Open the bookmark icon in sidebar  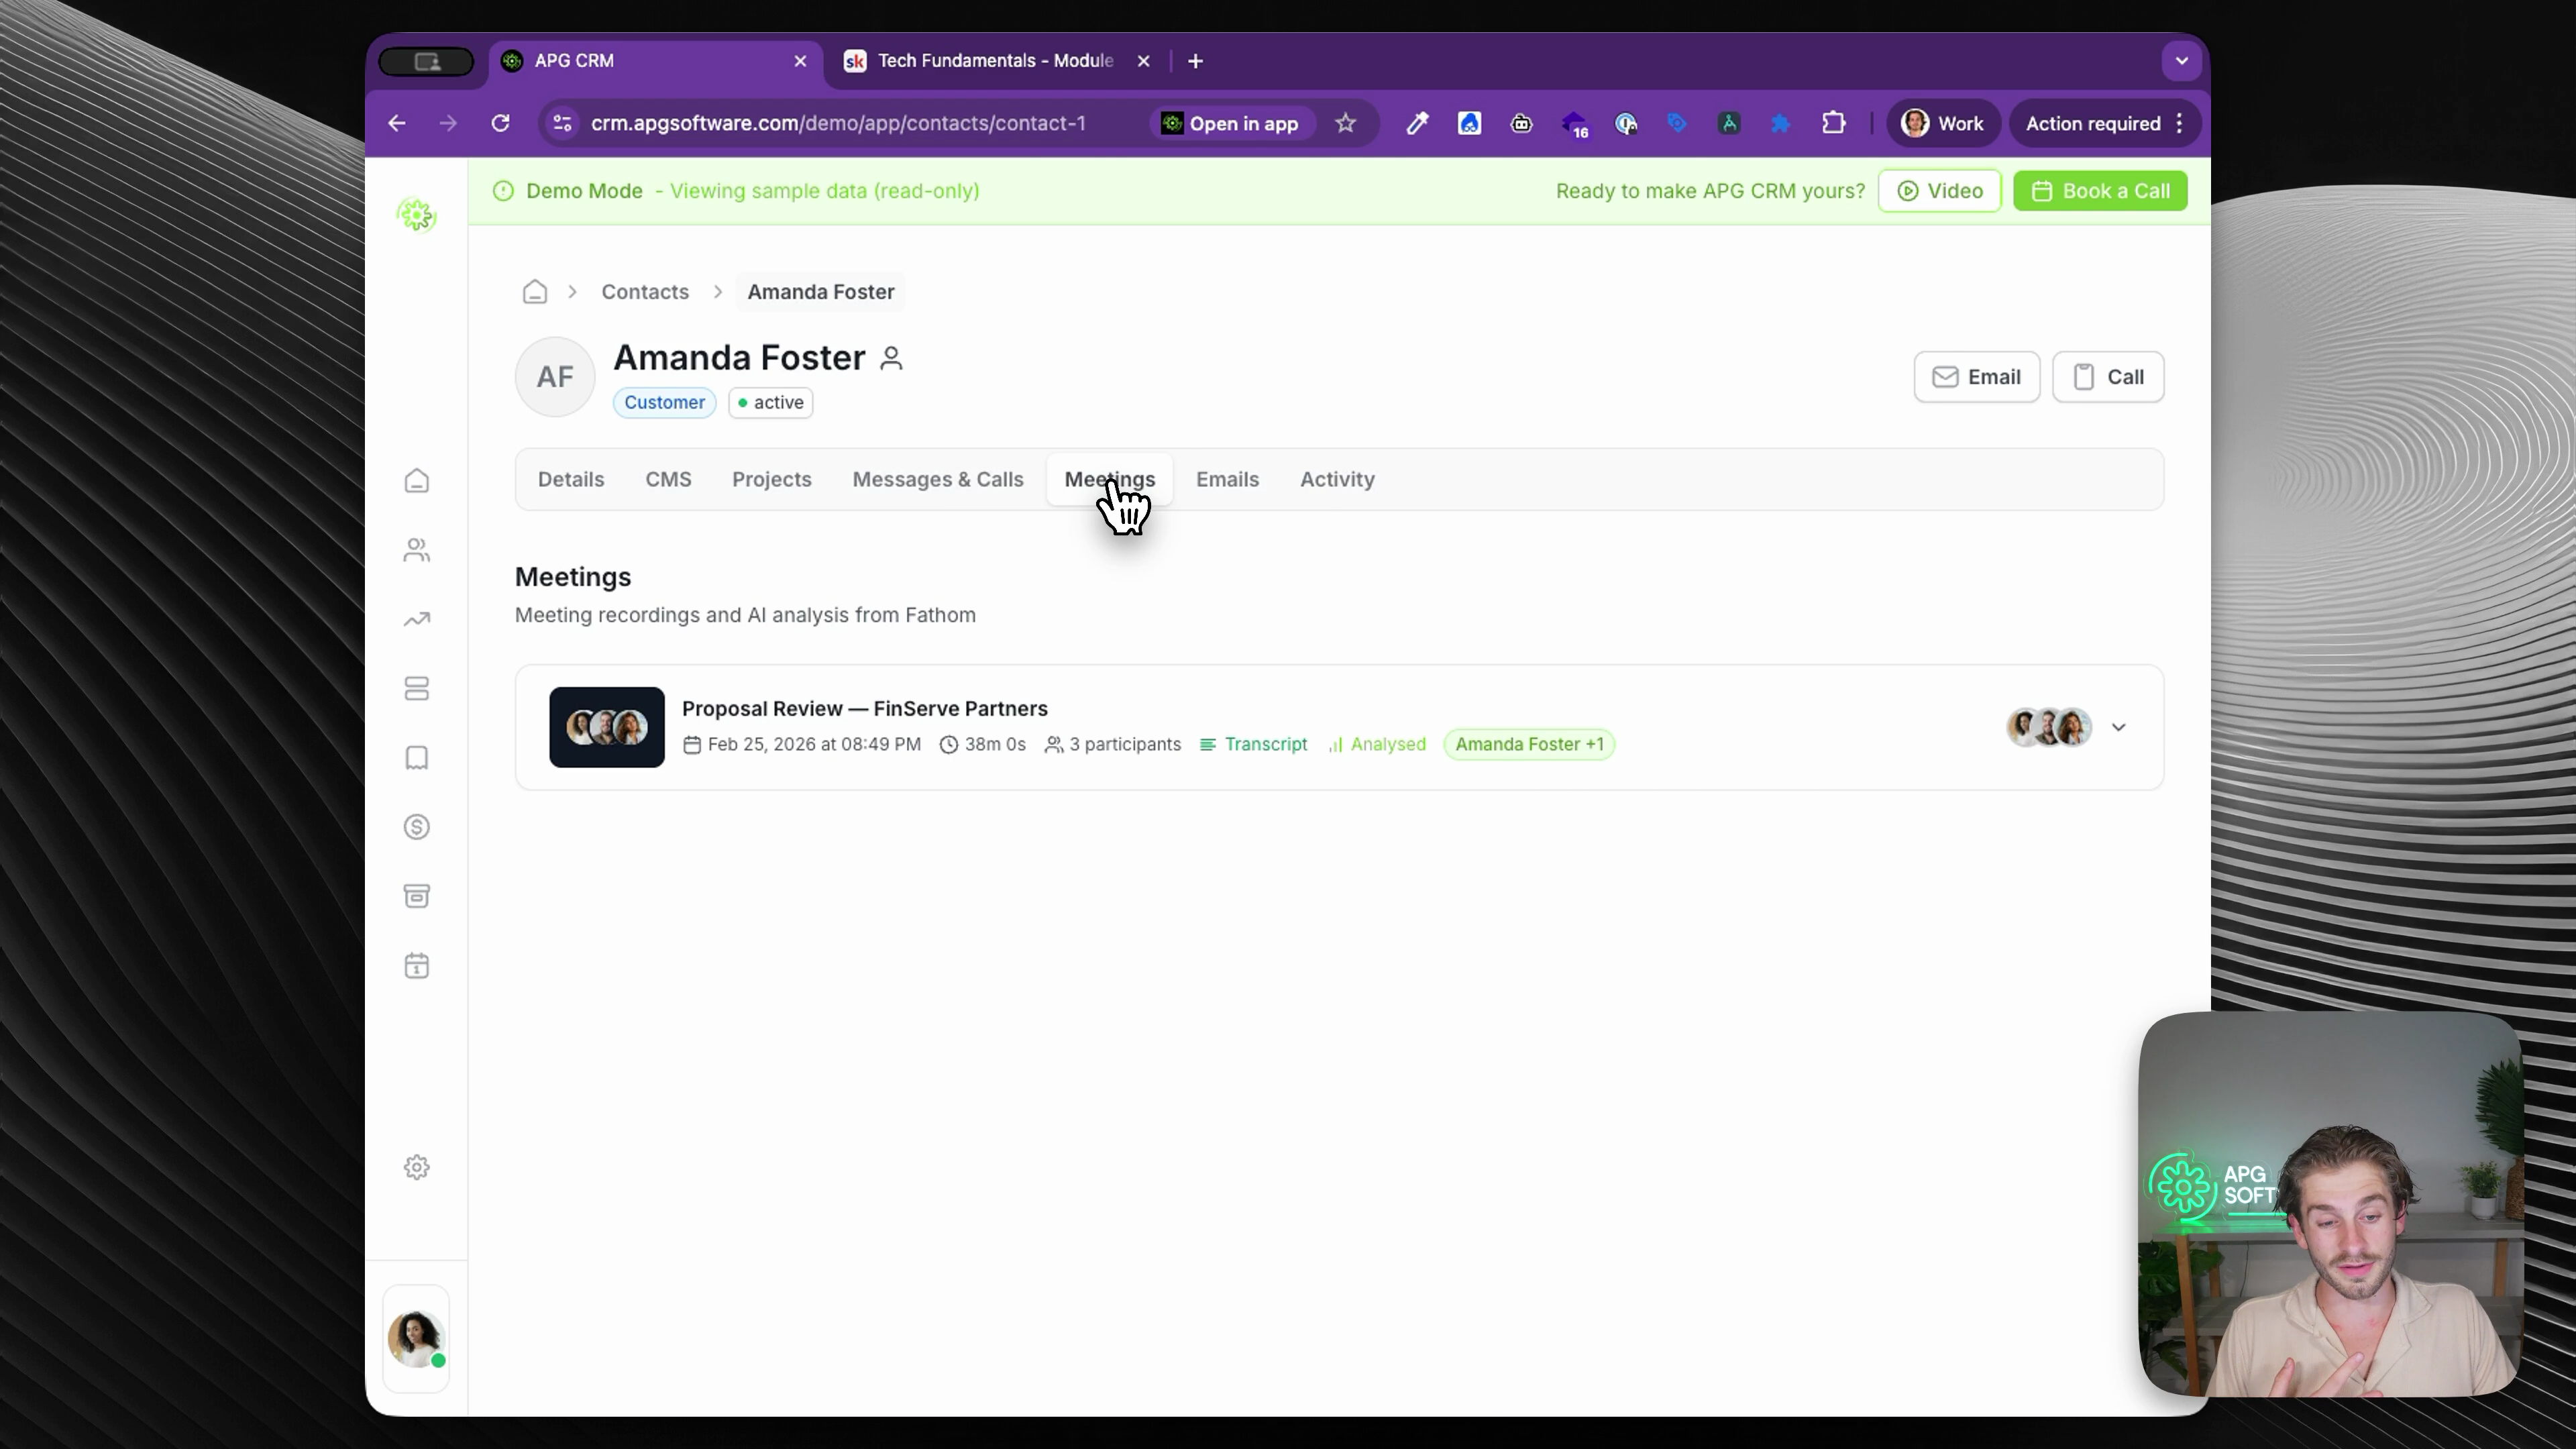click(416, 758)
